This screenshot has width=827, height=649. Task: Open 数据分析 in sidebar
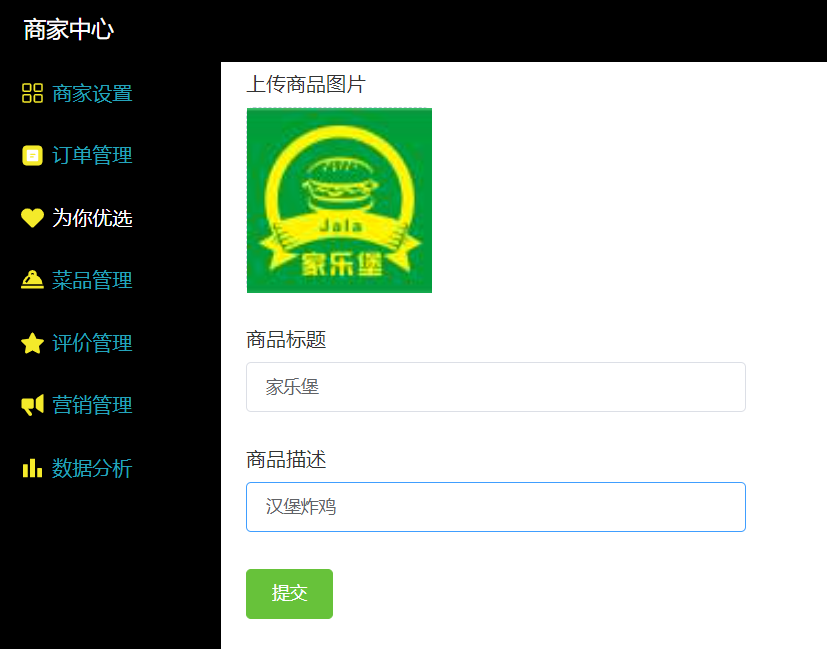point(92,468)
